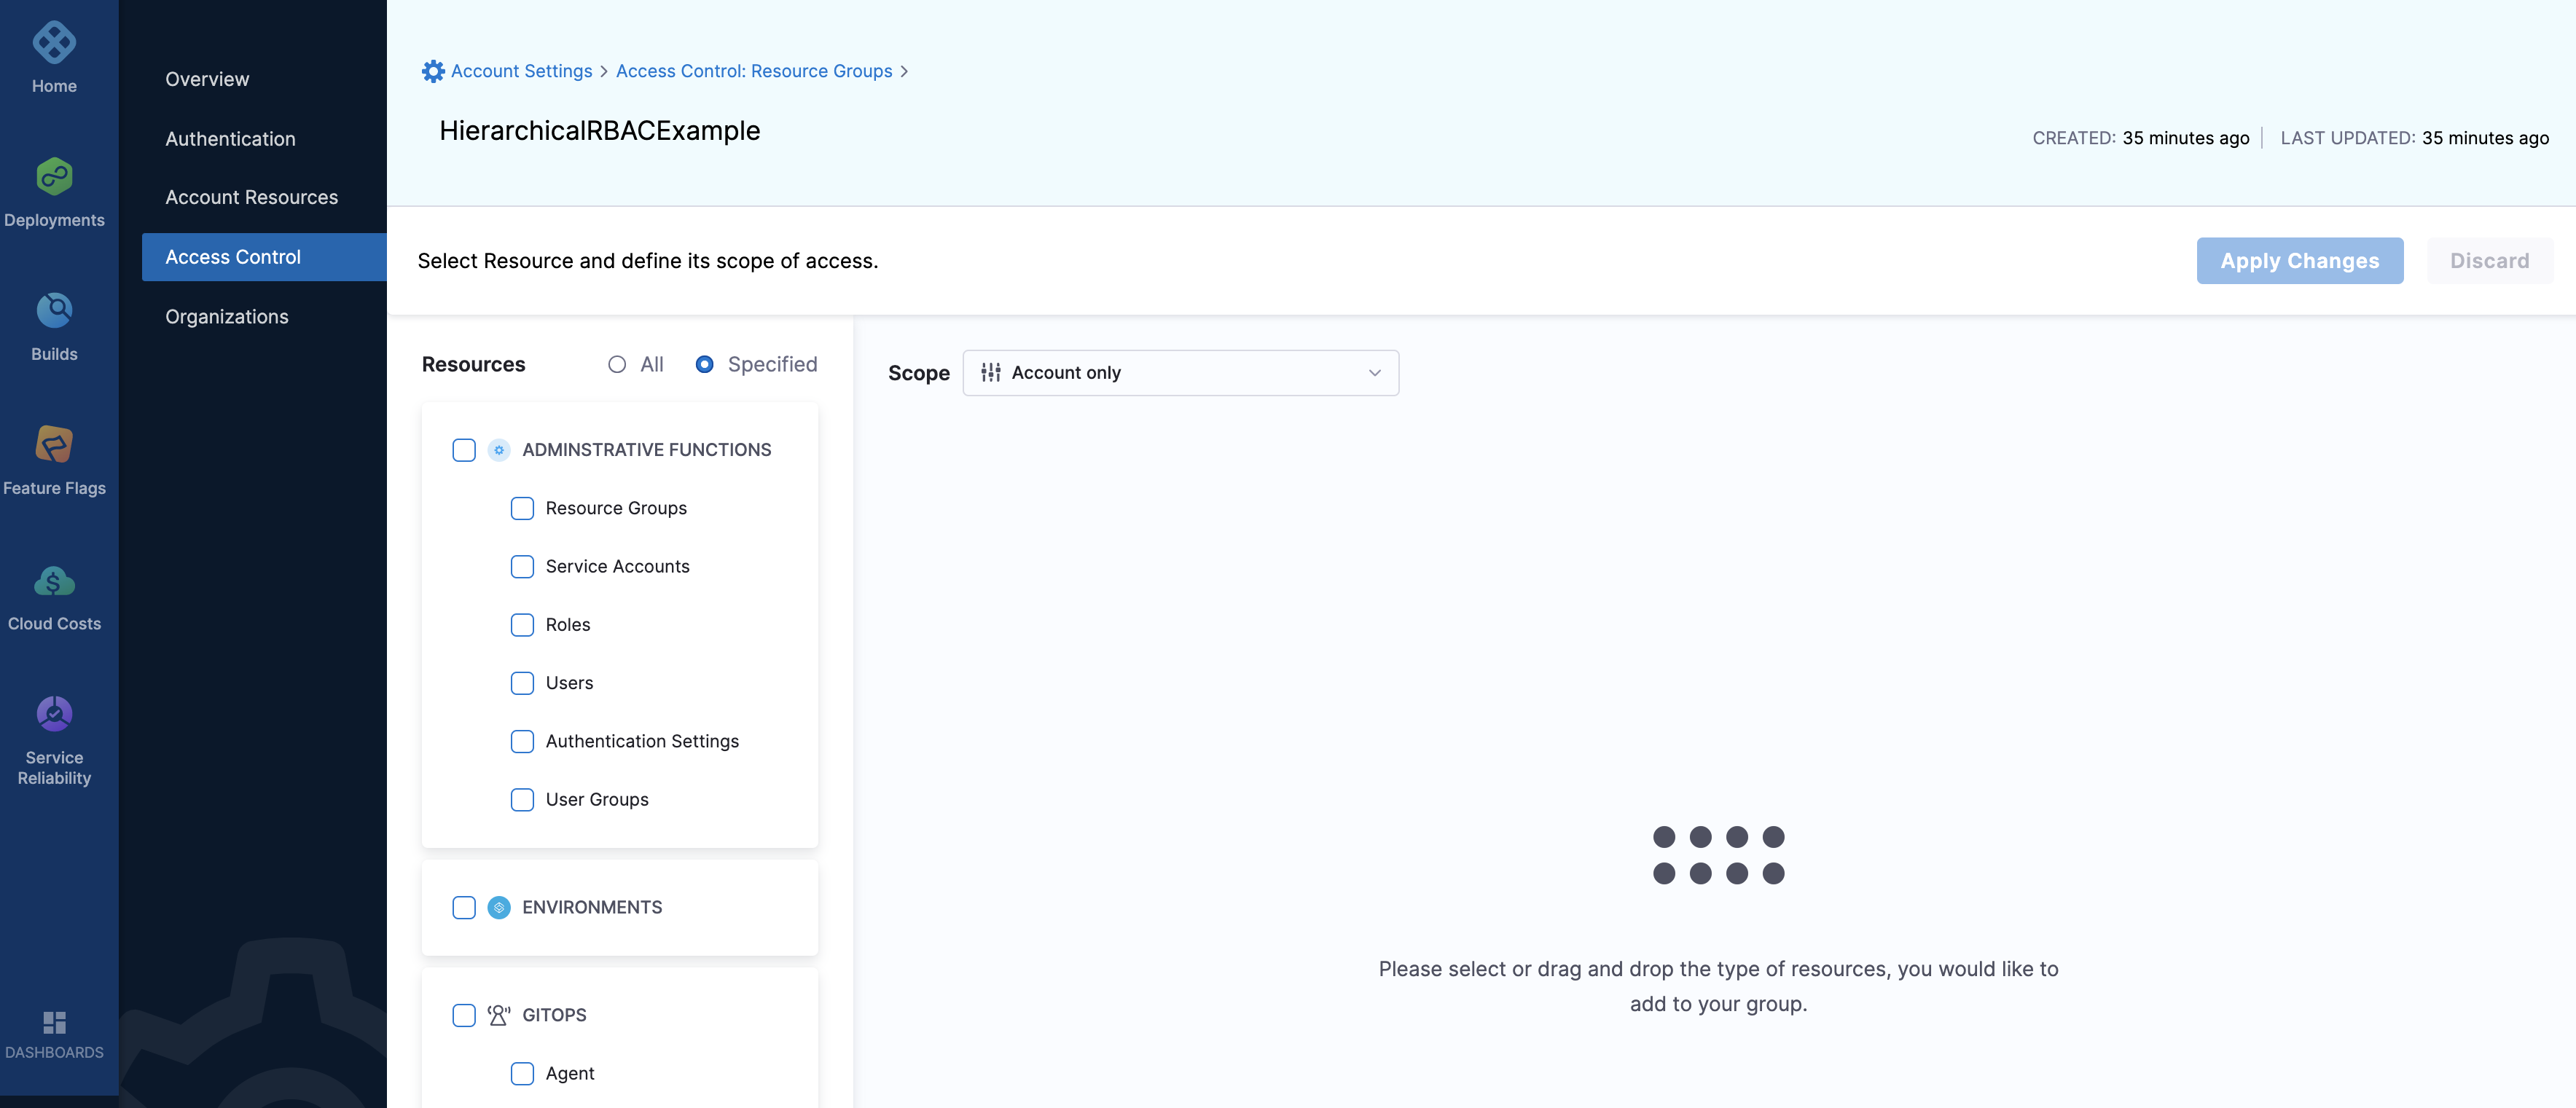
Task: Check the Service Accounts checkbox
Action: 522,567
